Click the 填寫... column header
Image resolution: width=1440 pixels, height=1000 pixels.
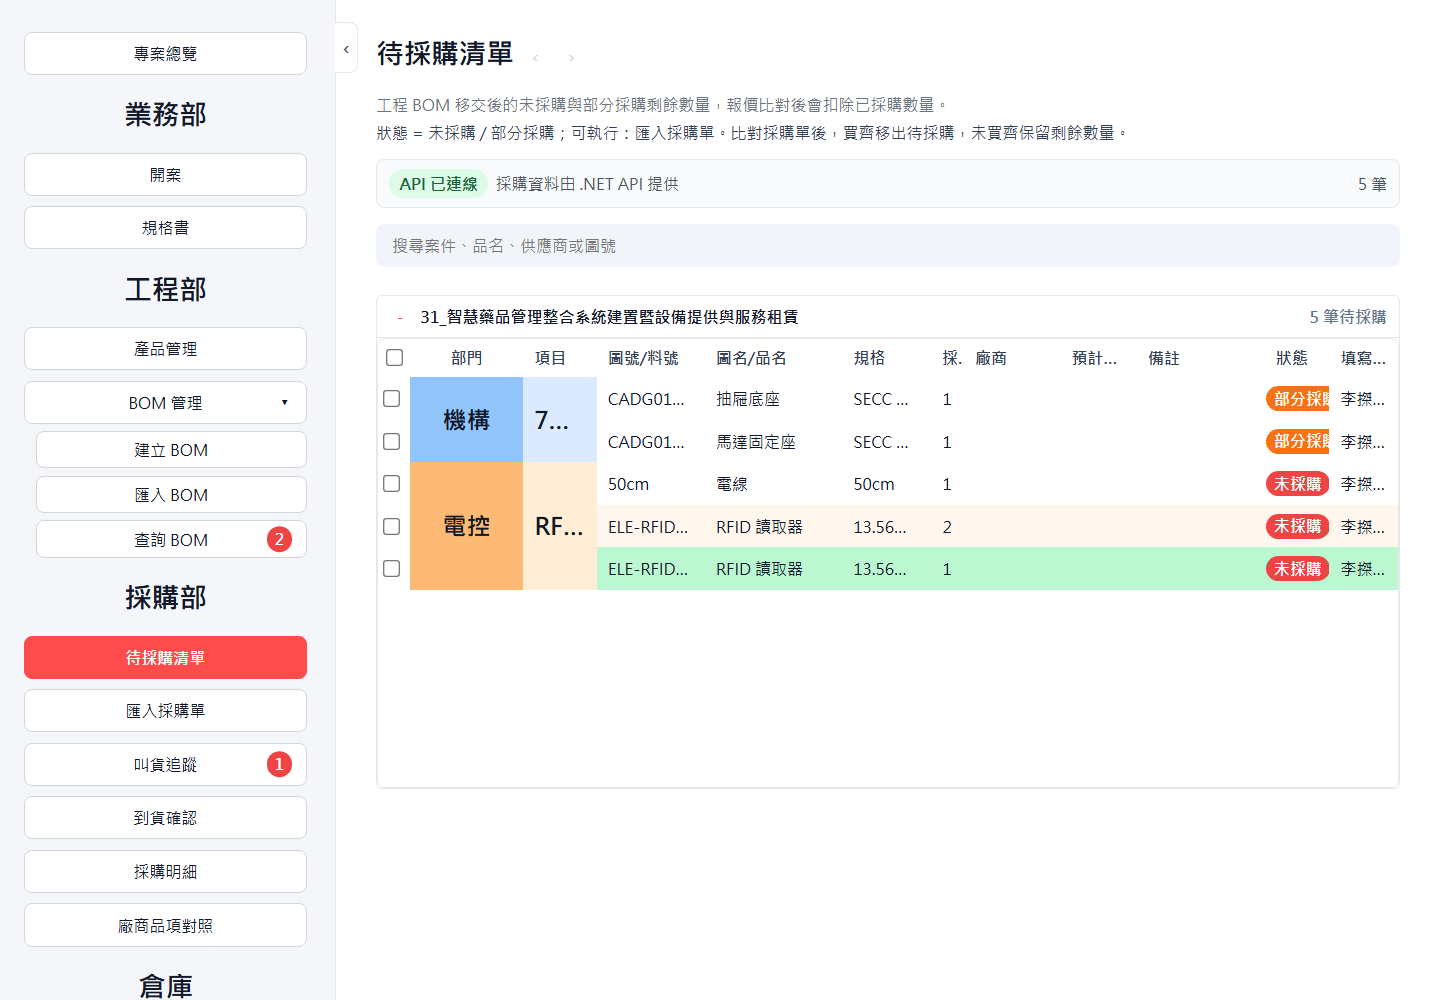tap(1363, 358)
